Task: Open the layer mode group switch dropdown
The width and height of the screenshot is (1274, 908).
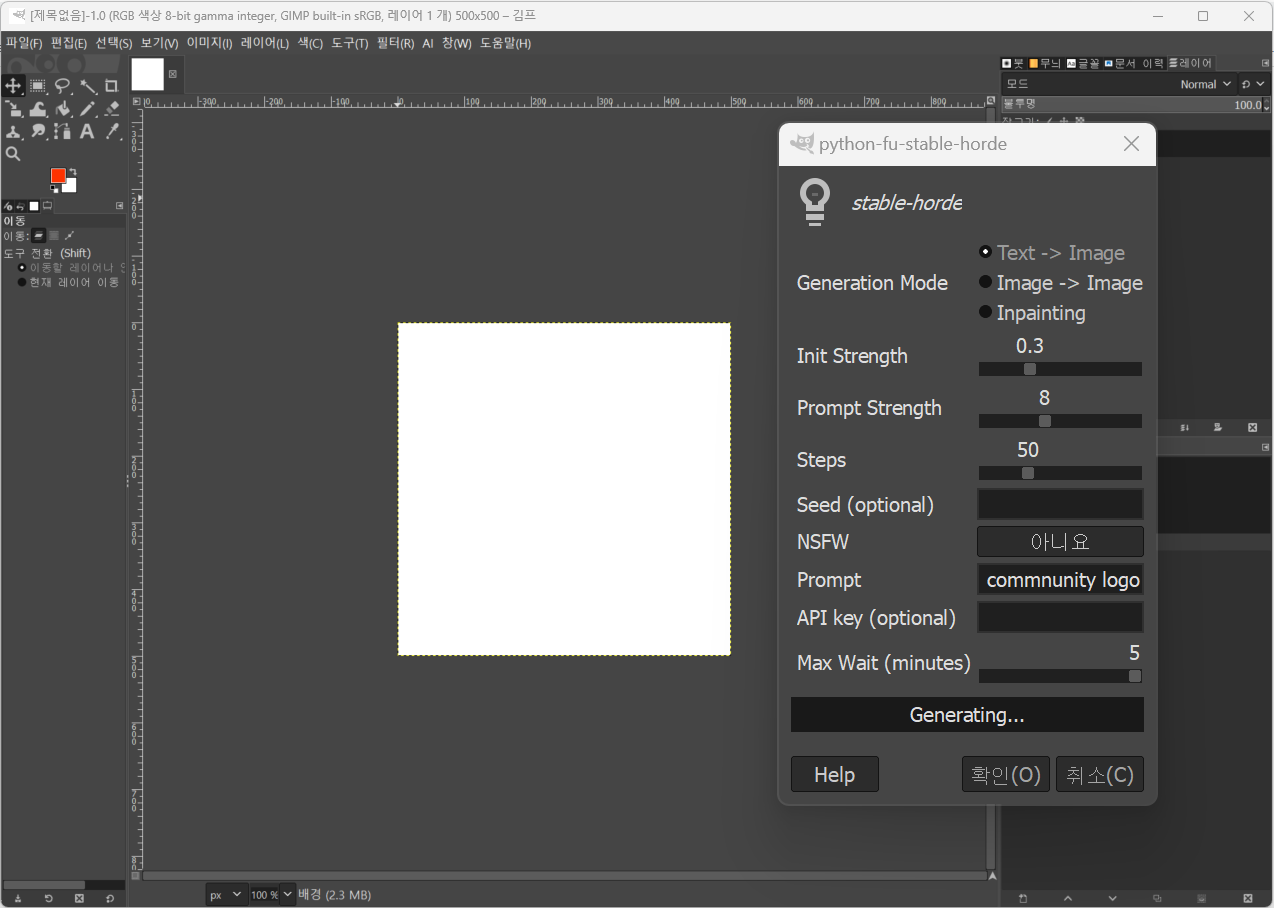Action: click(1253, 84)
